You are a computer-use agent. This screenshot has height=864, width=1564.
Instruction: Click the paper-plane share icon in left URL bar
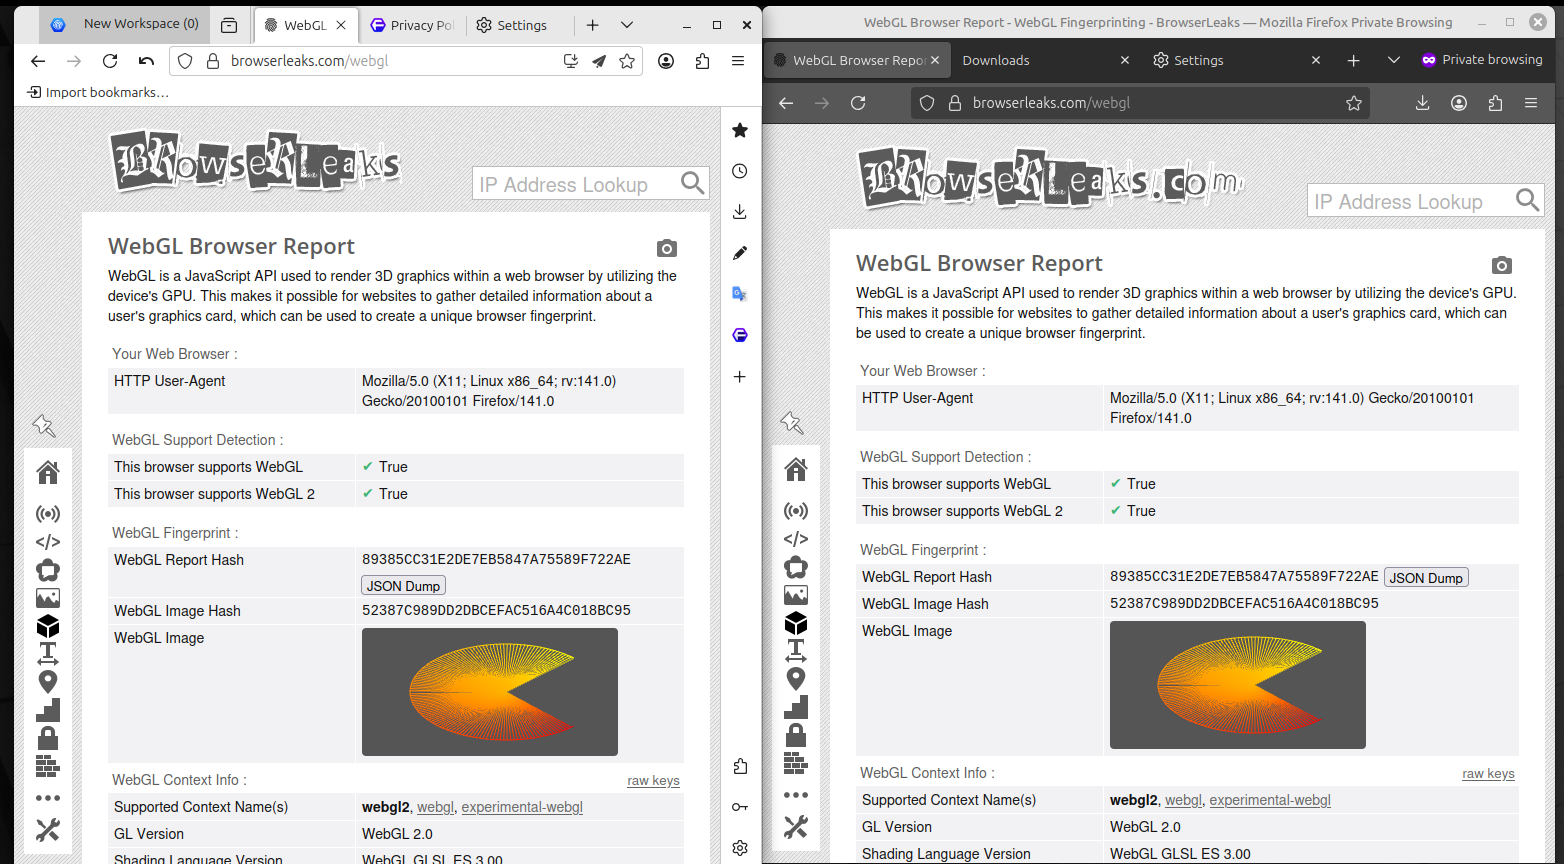[598, 61]
